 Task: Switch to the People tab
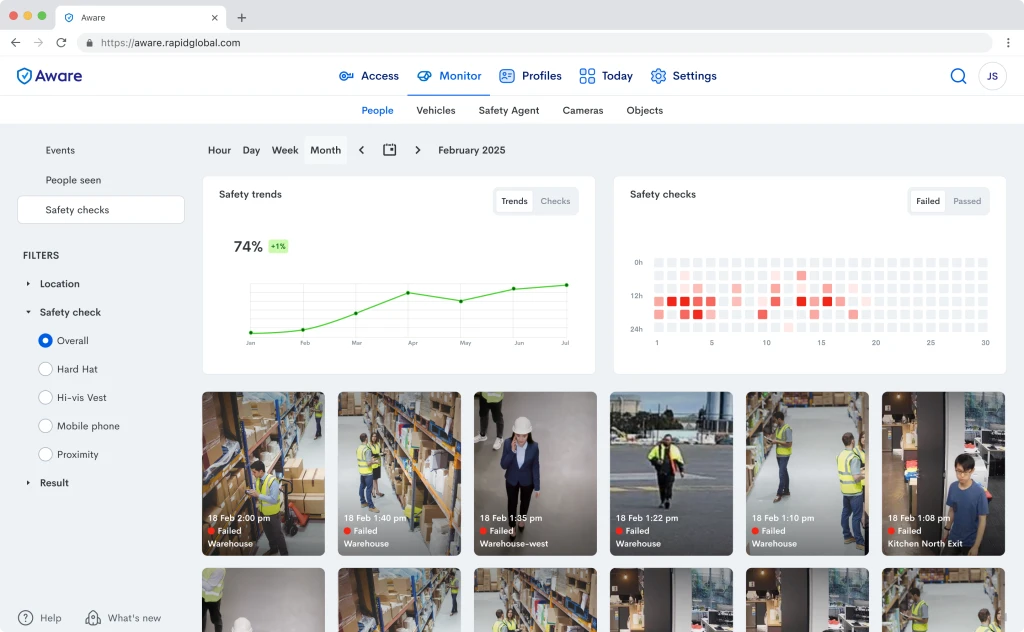[x=377, y=110]
